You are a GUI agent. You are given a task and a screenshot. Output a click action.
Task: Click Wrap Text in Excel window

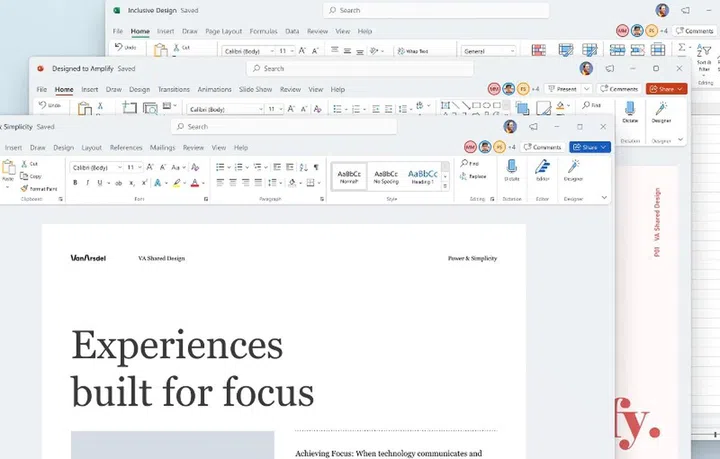[412, 51]
